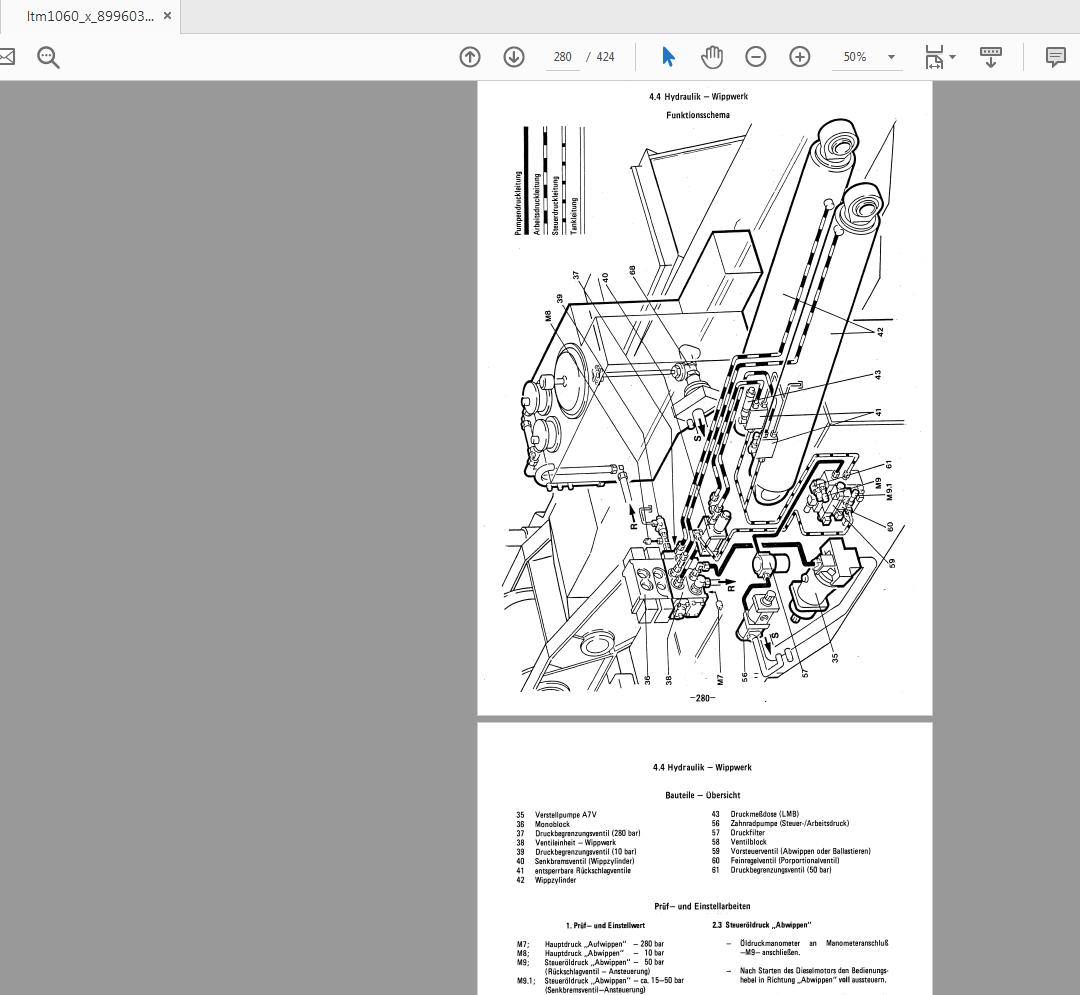Select the ltm1060 document tab
The height and width of the screenshot is (995, 1080).
tap(90, 17)
